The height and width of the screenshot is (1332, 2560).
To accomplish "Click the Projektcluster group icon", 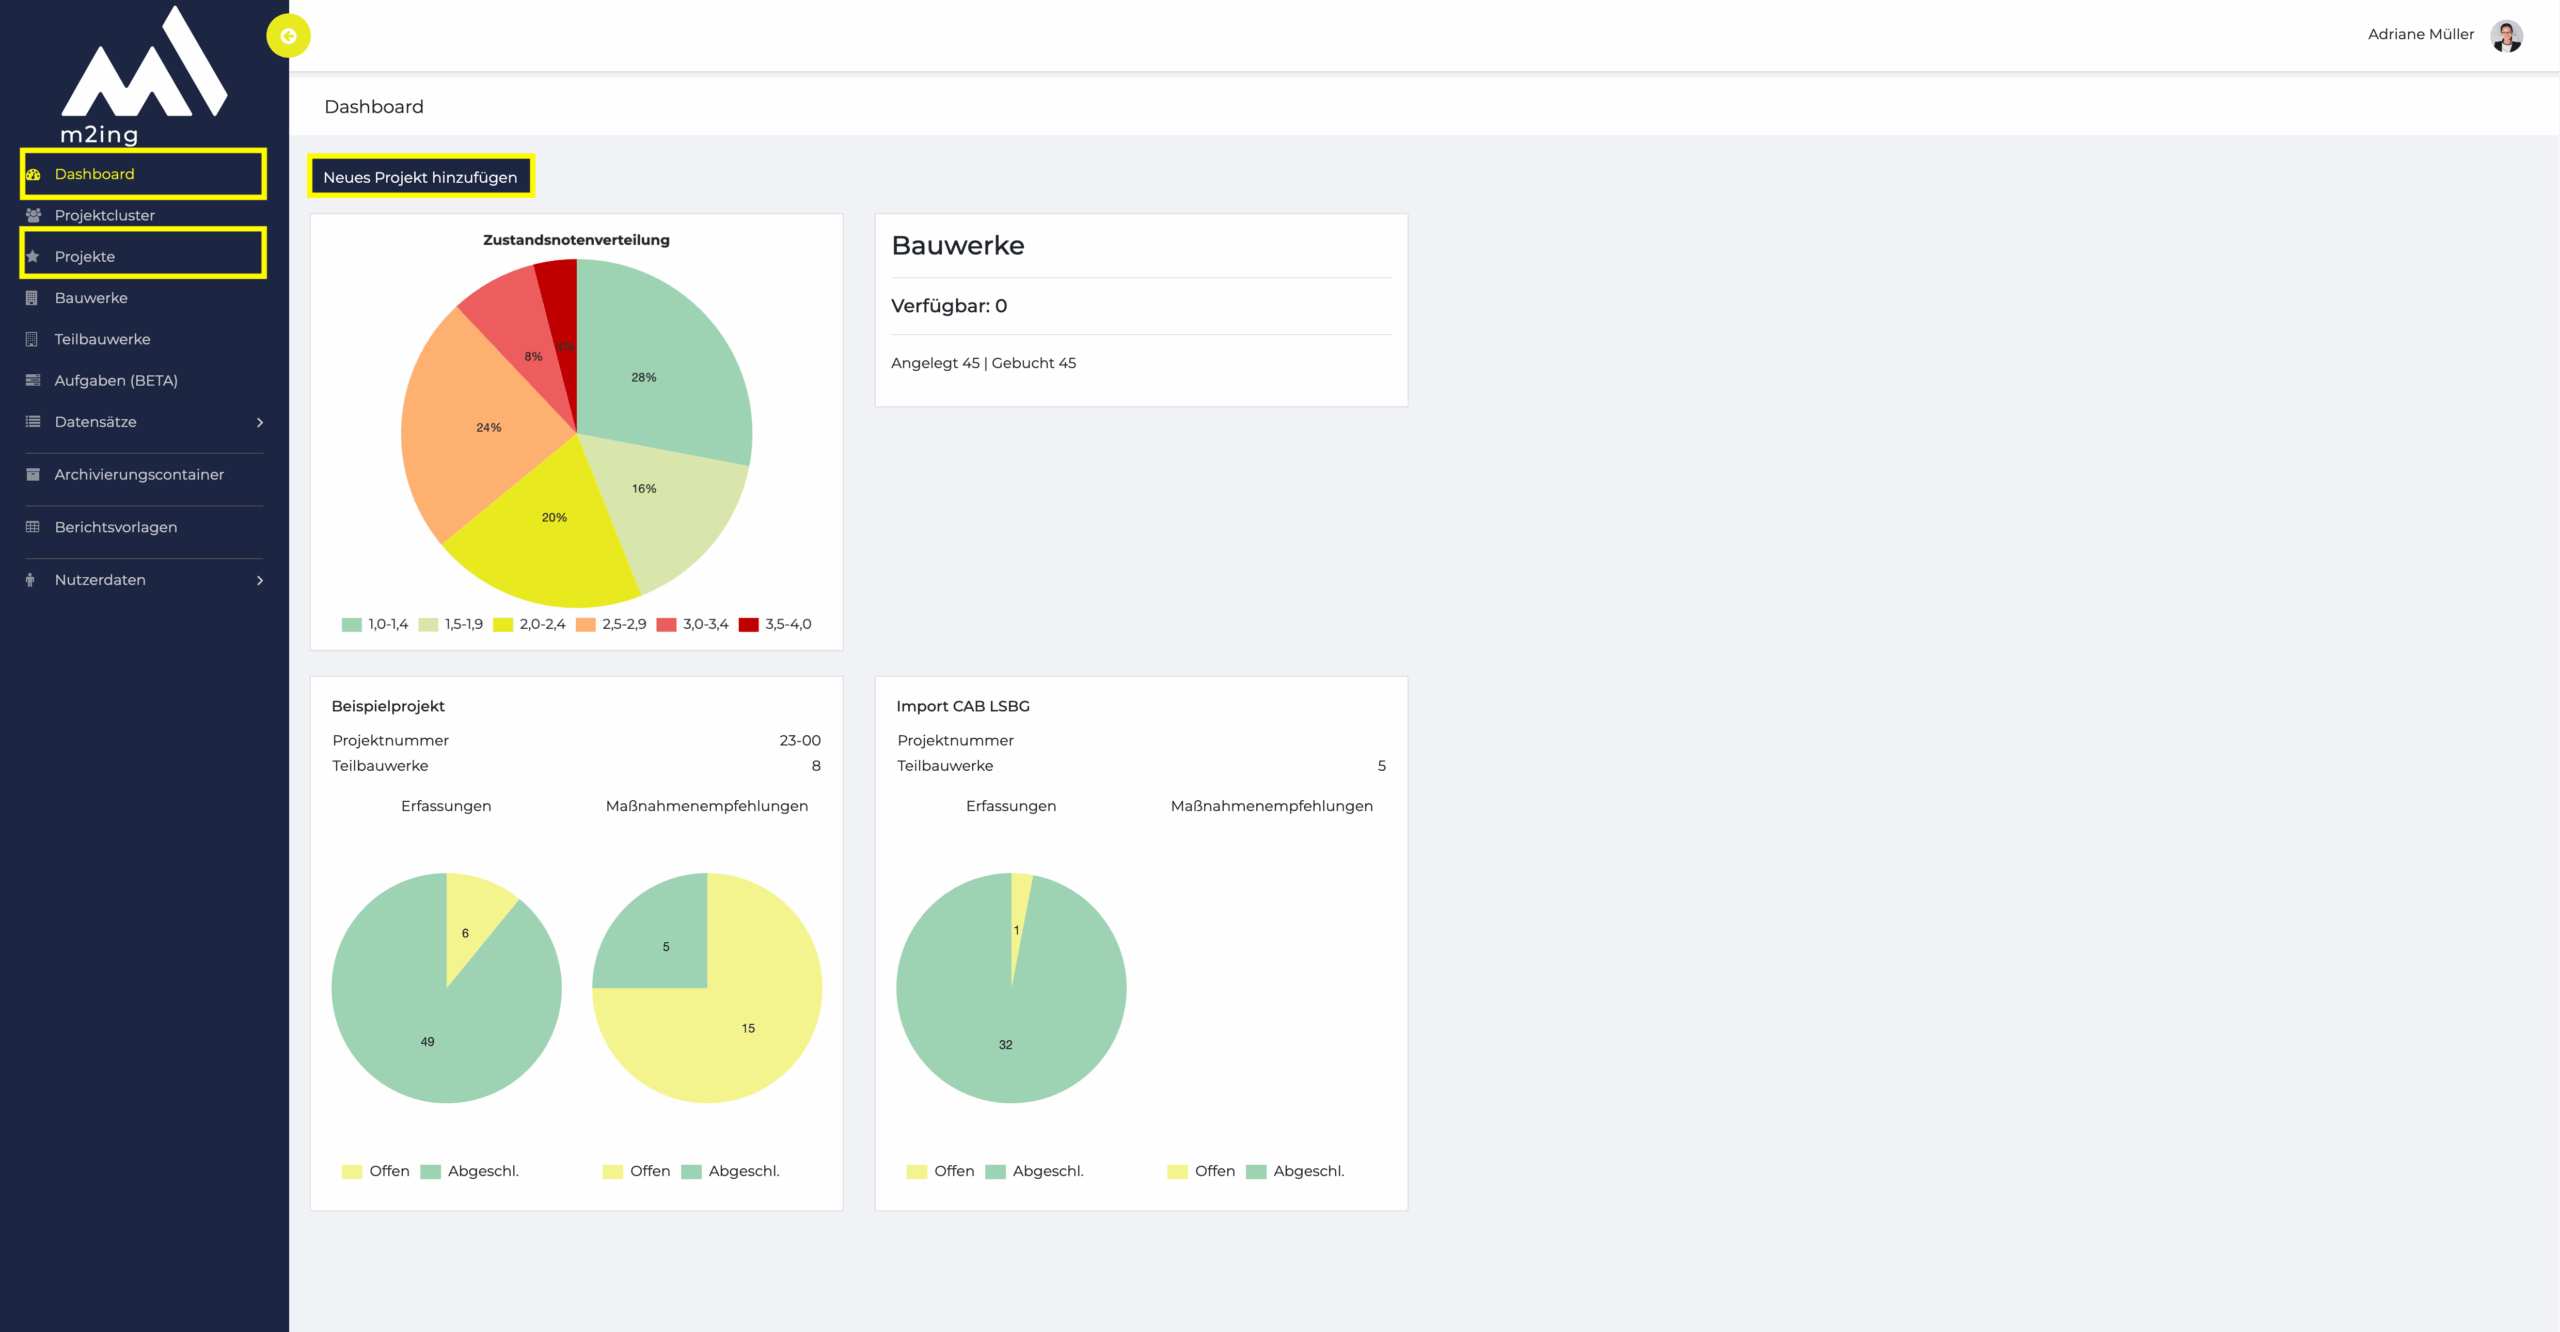I will [x=33, y=215].
